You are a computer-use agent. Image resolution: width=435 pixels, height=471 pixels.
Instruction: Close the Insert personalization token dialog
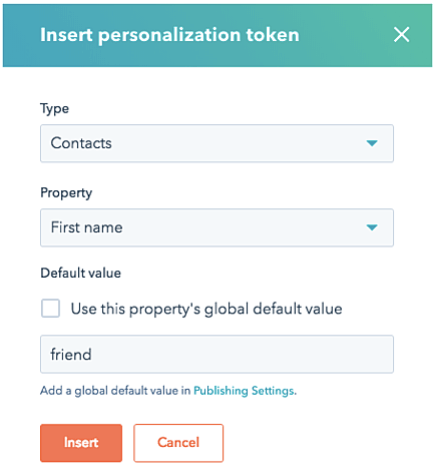coord(401,35)
